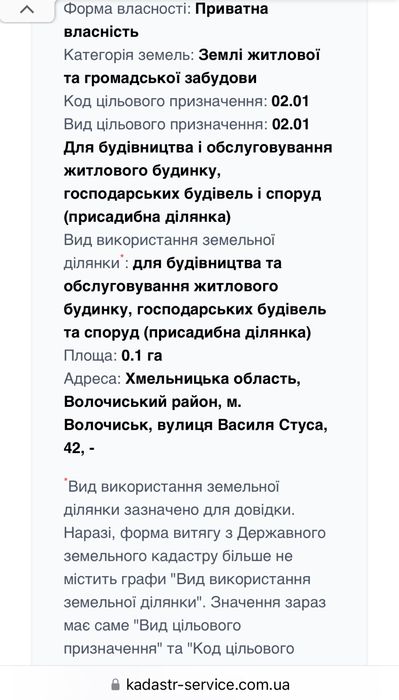Tap the padlock icon beside the site address
The height and width of the screenshot is (700, 399).
(x=116, y=684)
